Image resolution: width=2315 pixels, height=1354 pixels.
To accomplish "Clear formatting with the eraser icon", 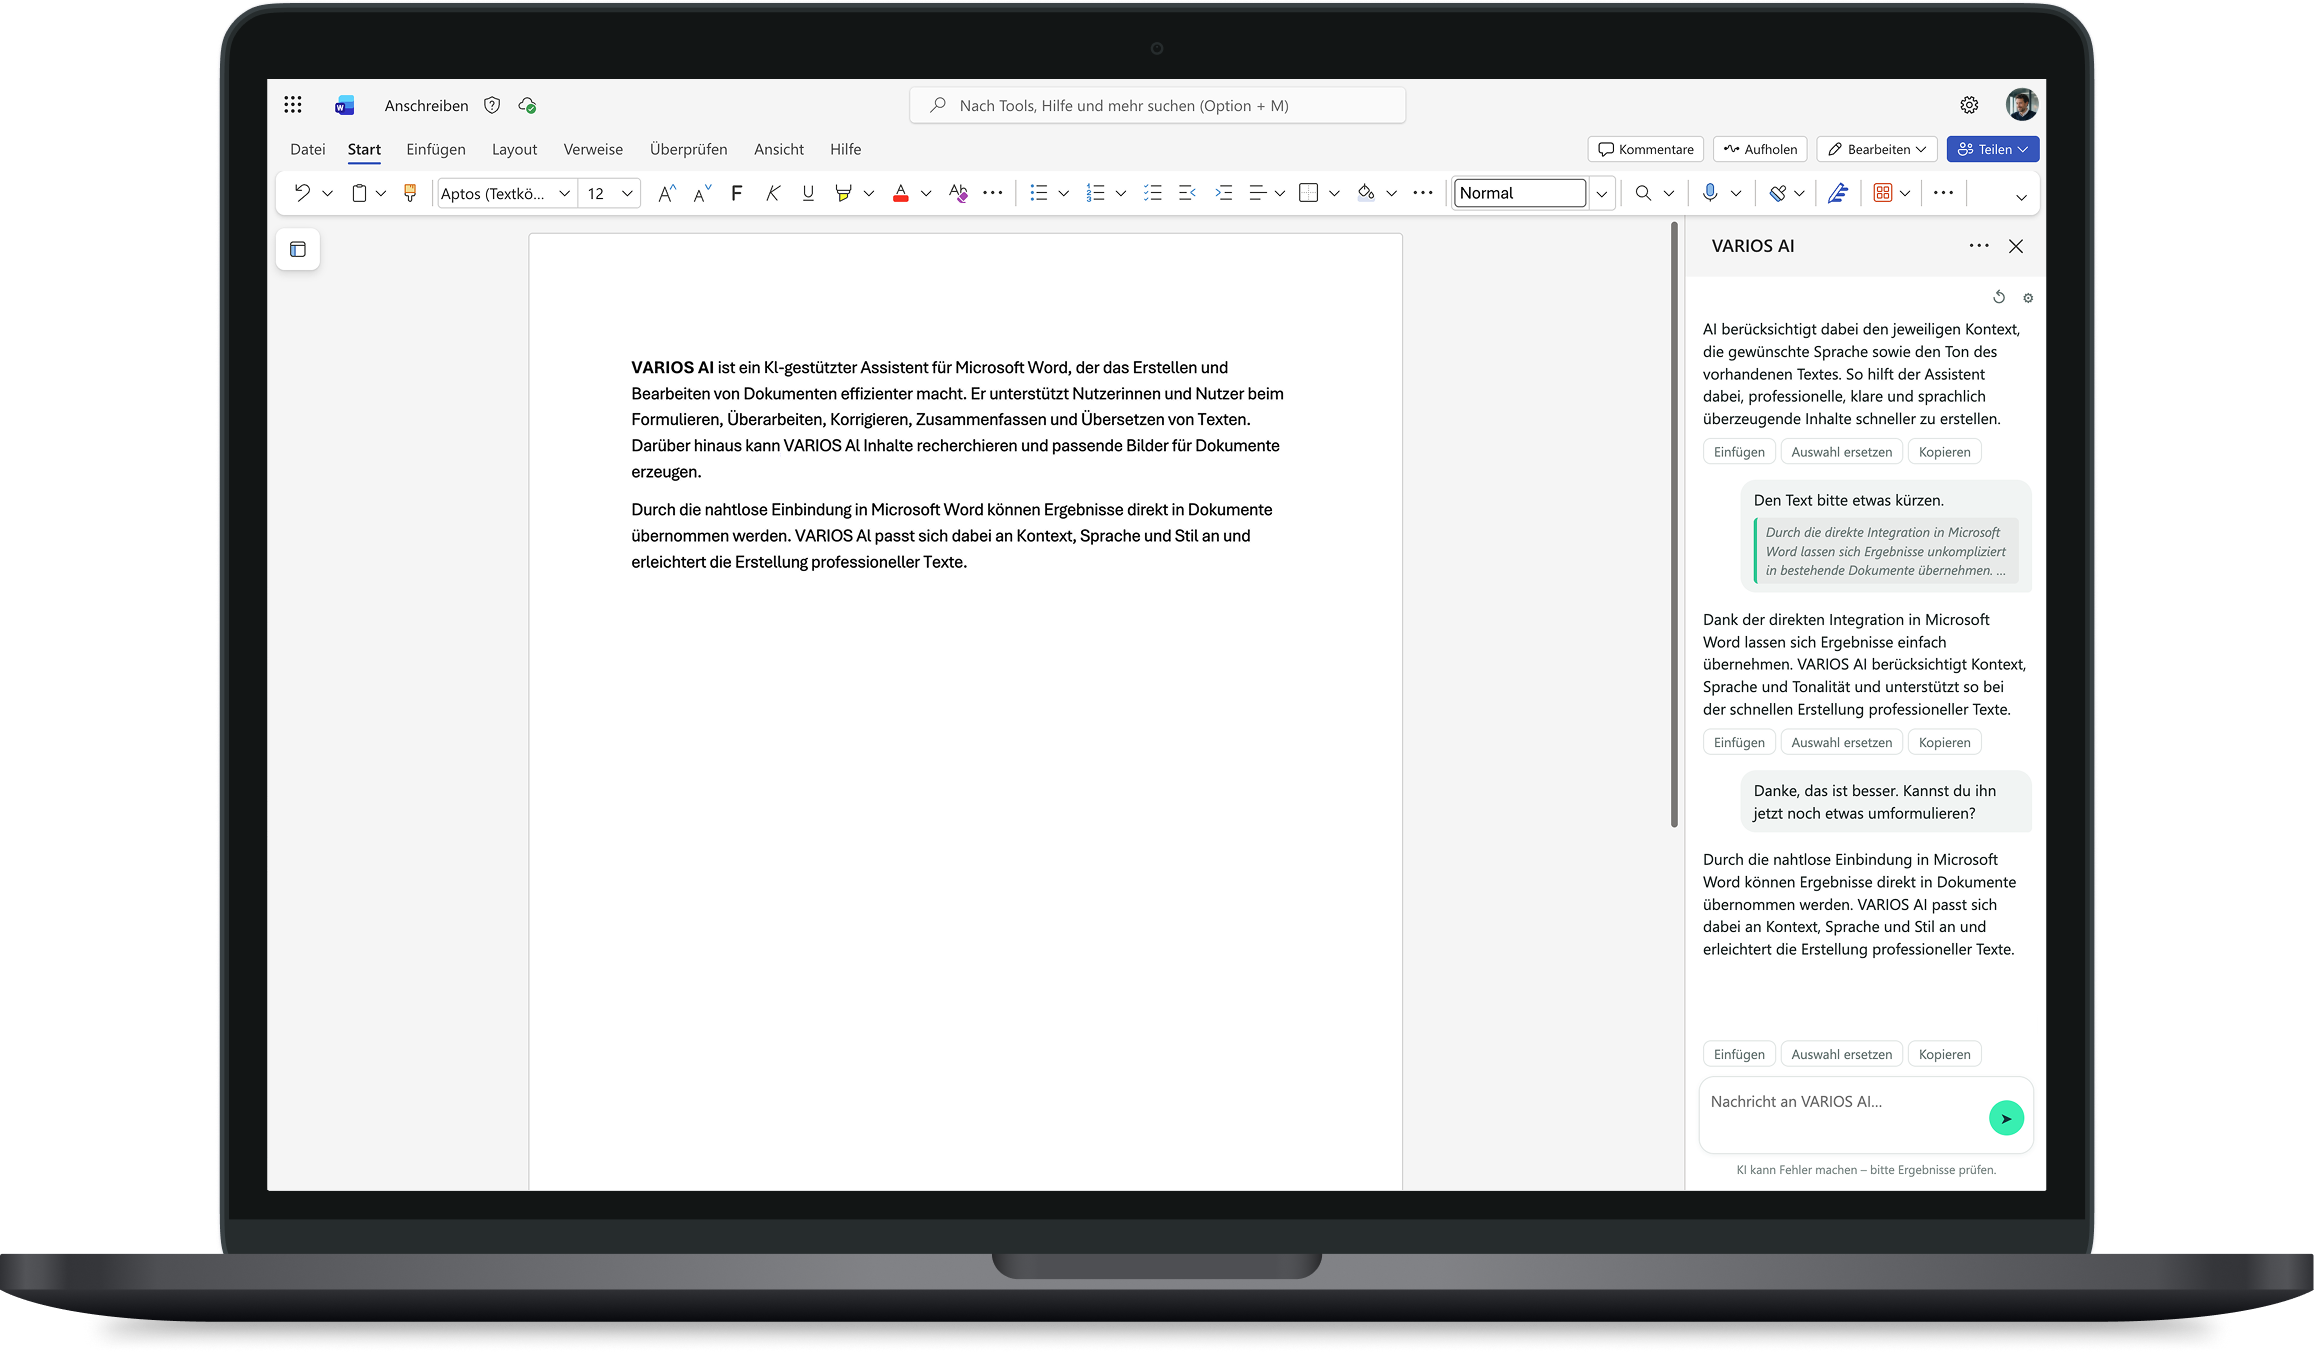I will point(958,193).
